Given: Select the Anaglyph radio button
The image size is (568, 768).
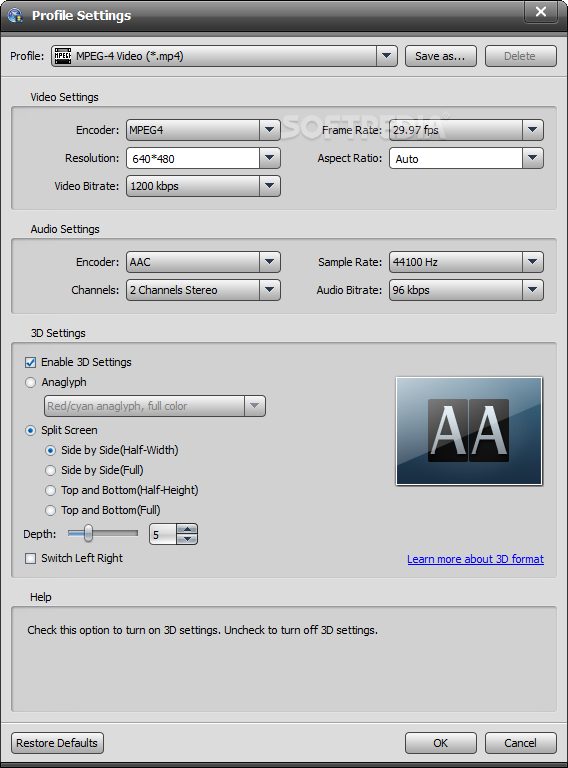Looking at the screenshot, I should click(30, 383).
